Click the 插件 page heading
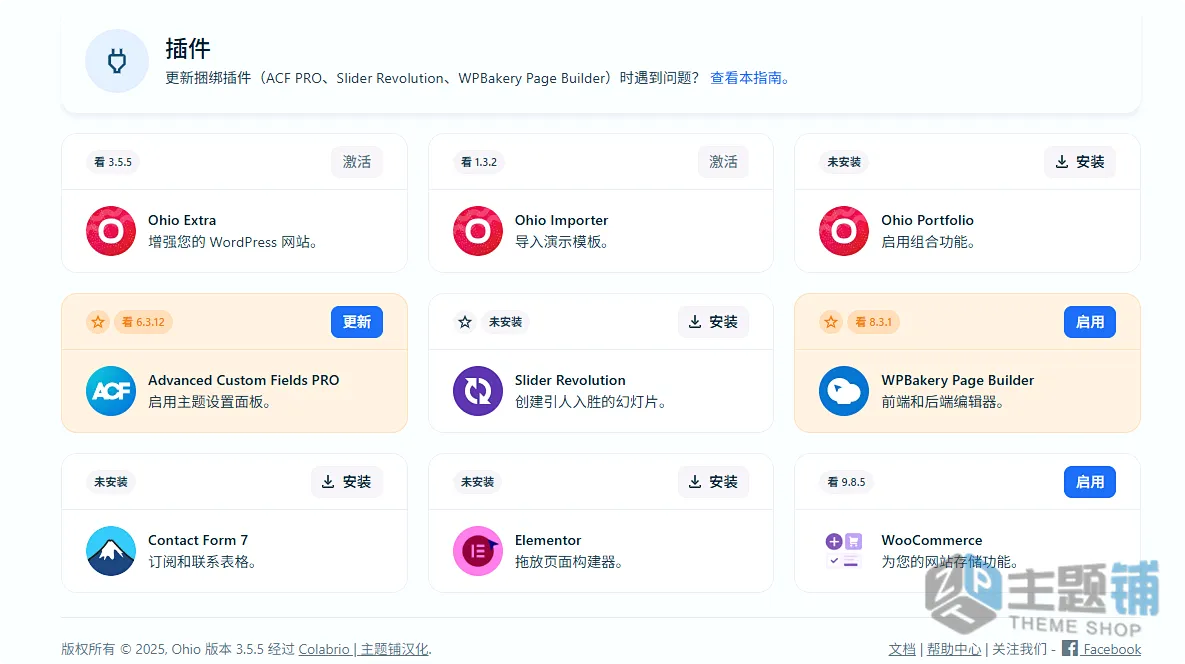This screenshot has width=1185, height=664. click(x=187, y=48)
